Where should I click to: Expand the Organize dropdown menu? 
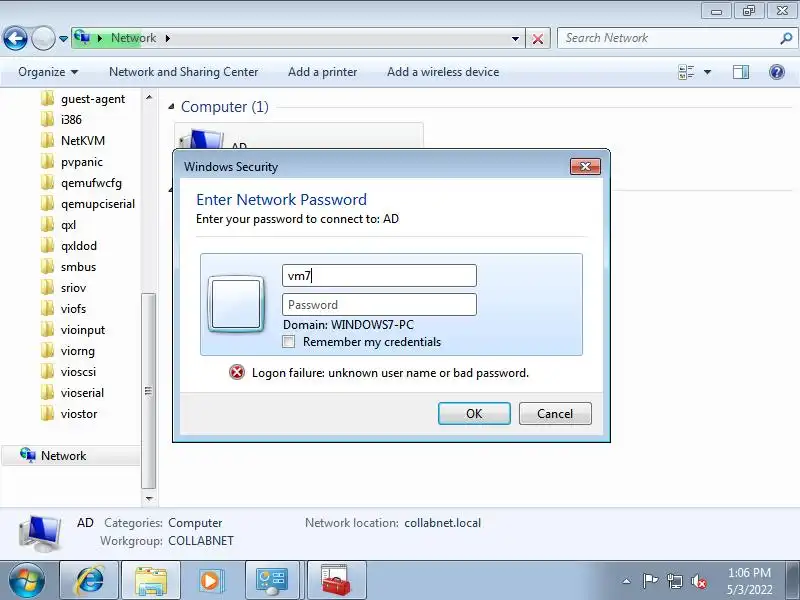(48, 72)
